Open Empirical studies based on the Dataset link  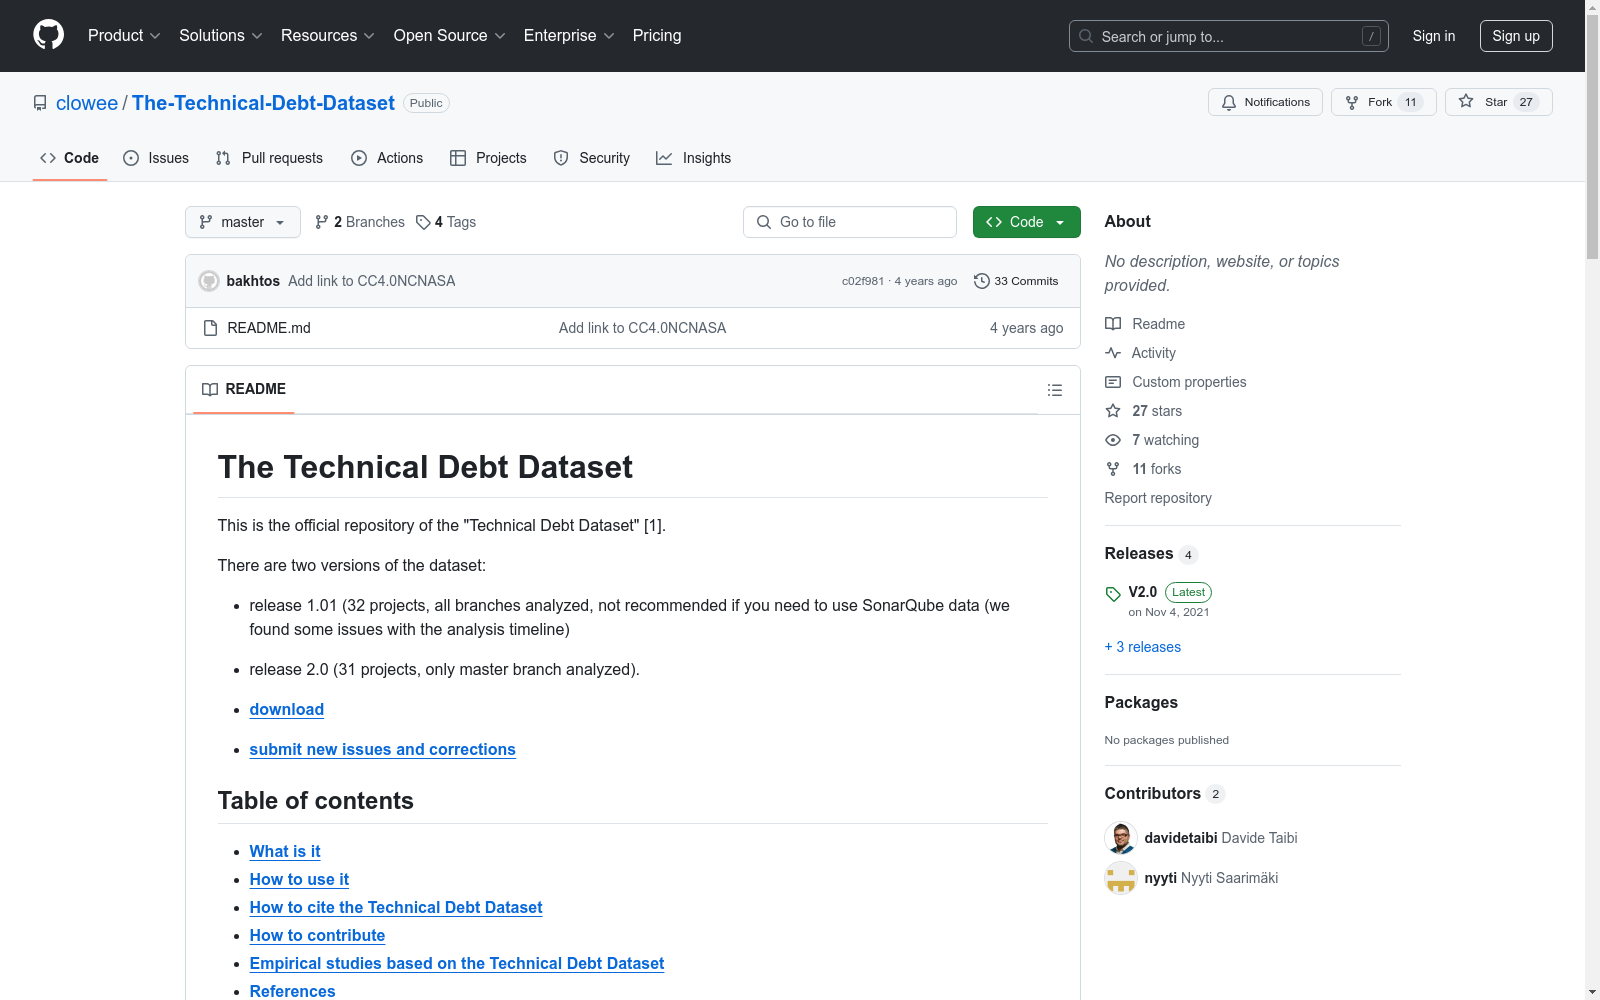coord(457,963)
